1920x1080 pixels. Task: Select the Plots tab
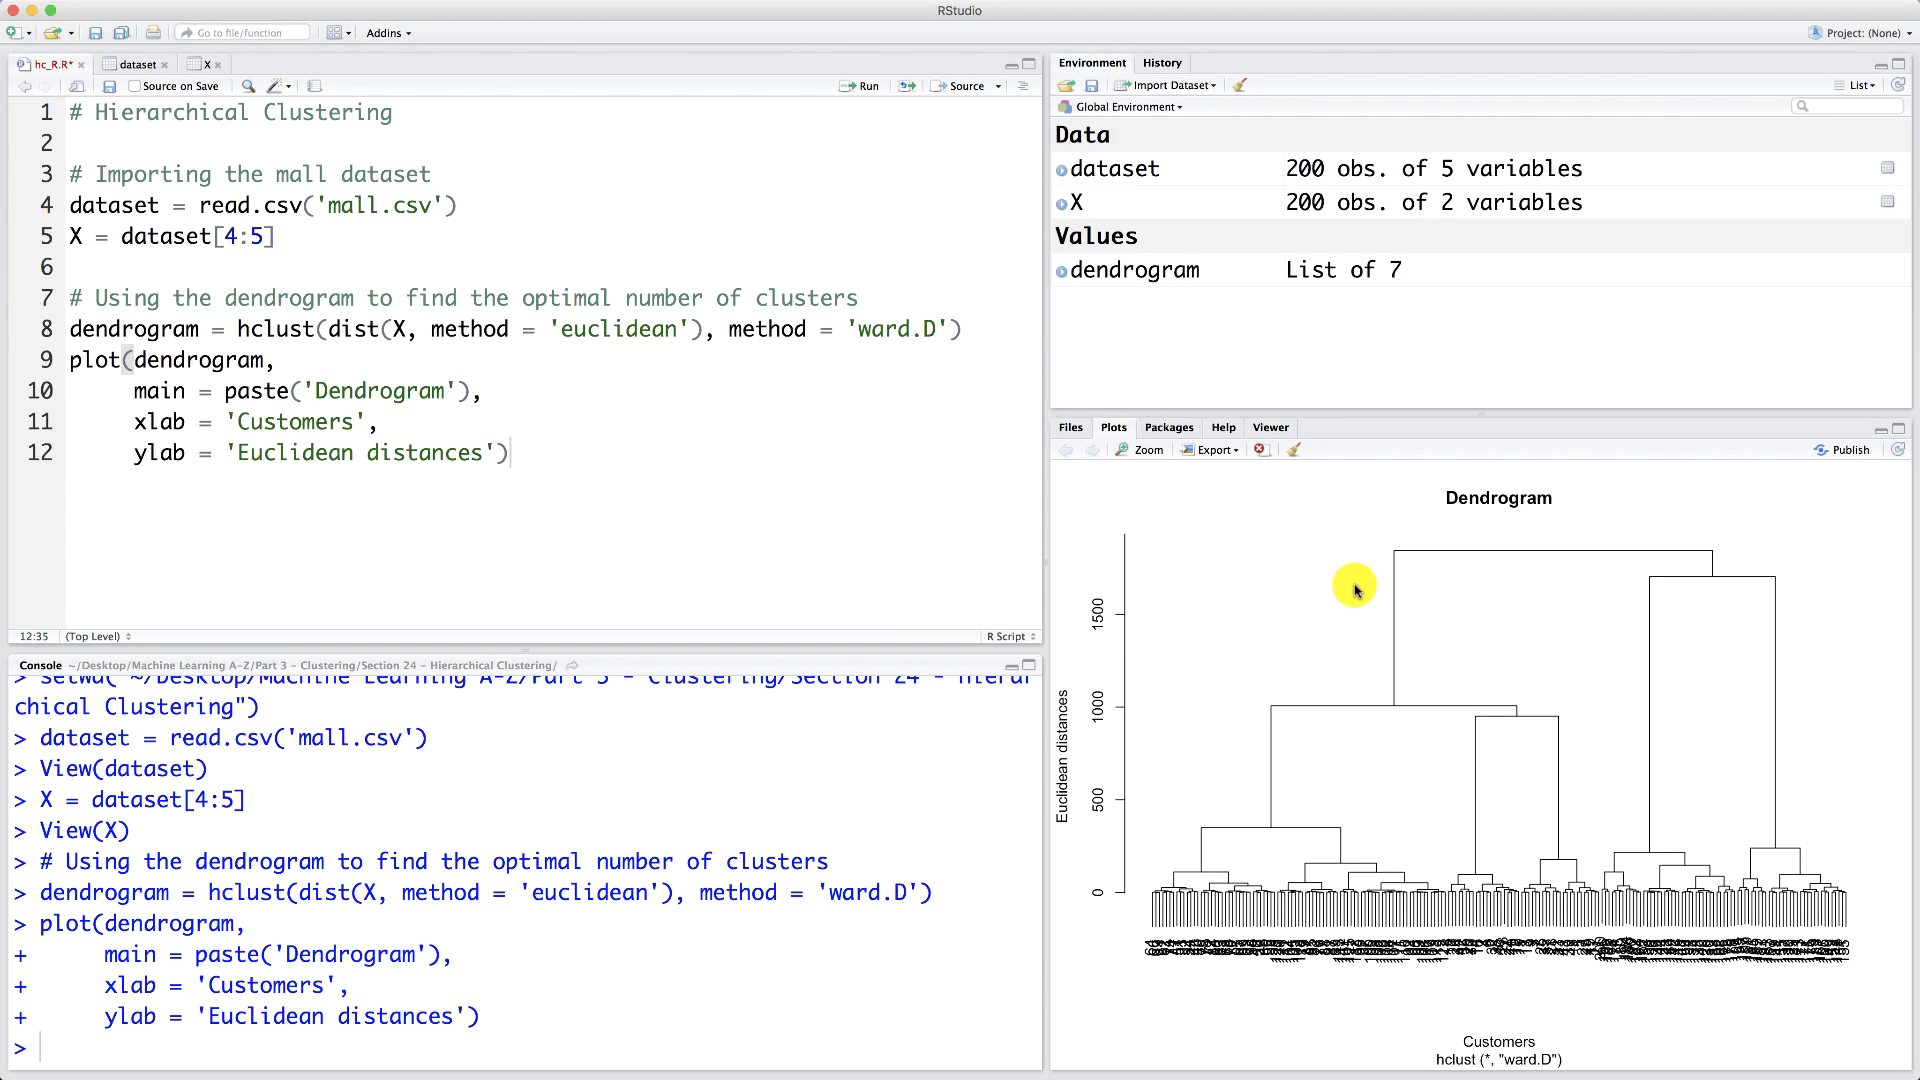1113,427
